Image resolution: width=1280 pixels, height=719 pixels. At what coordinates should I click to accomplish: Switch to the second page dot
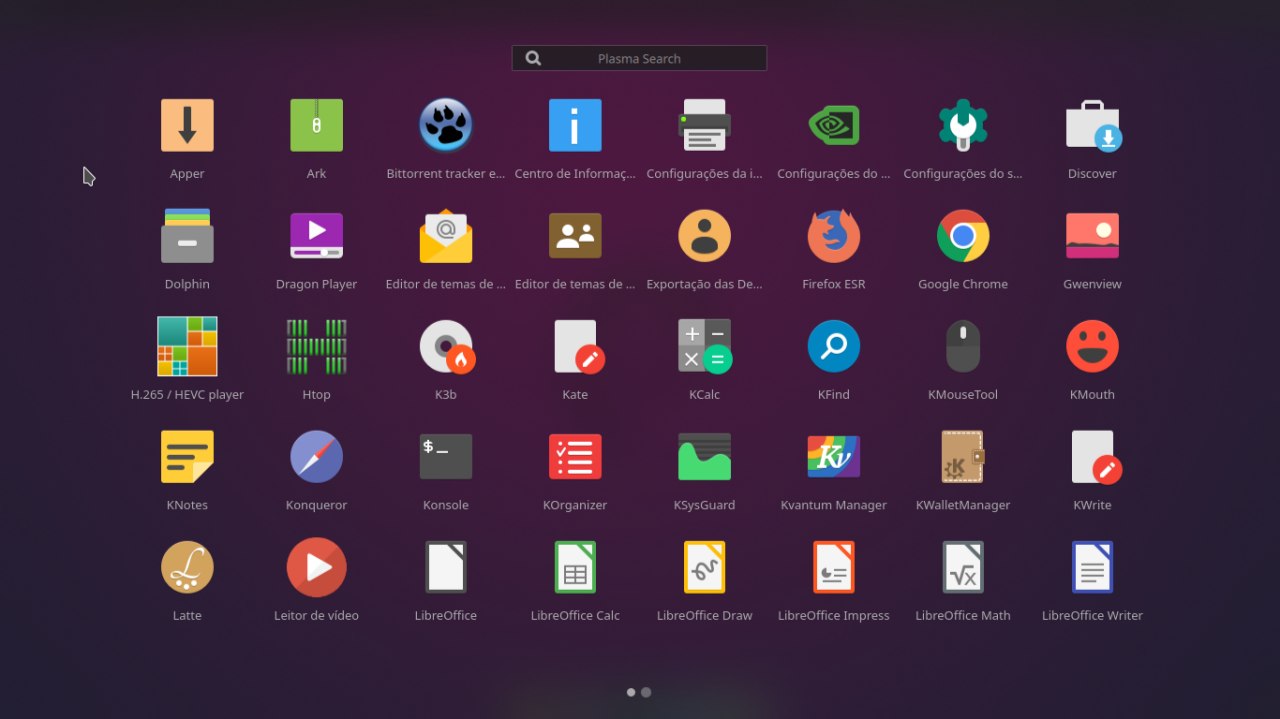646,692
